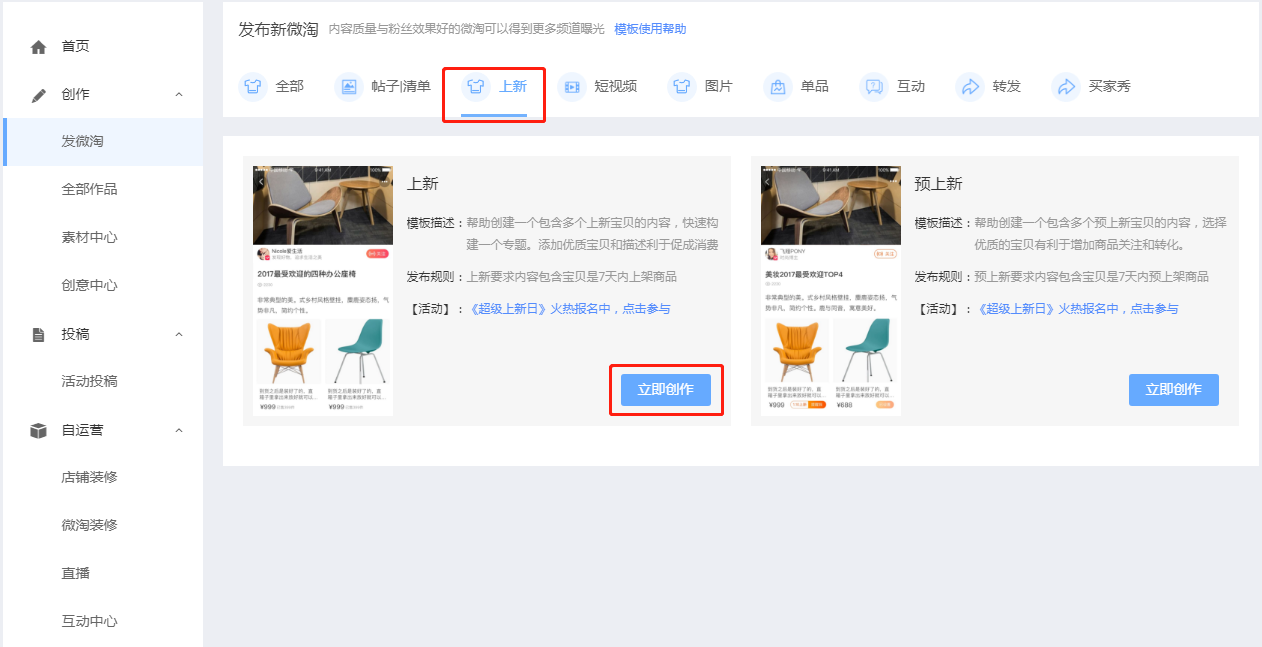This screenshot has height=647, width=1262.
Task: Open the 模板使用帮助 help link
Action: [x=650, y=29]
